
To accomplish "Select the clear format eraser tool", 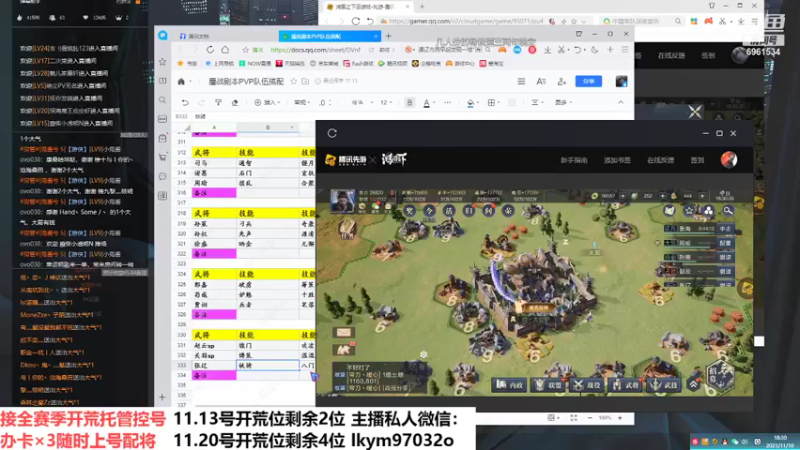I will [x=235, y=103].
